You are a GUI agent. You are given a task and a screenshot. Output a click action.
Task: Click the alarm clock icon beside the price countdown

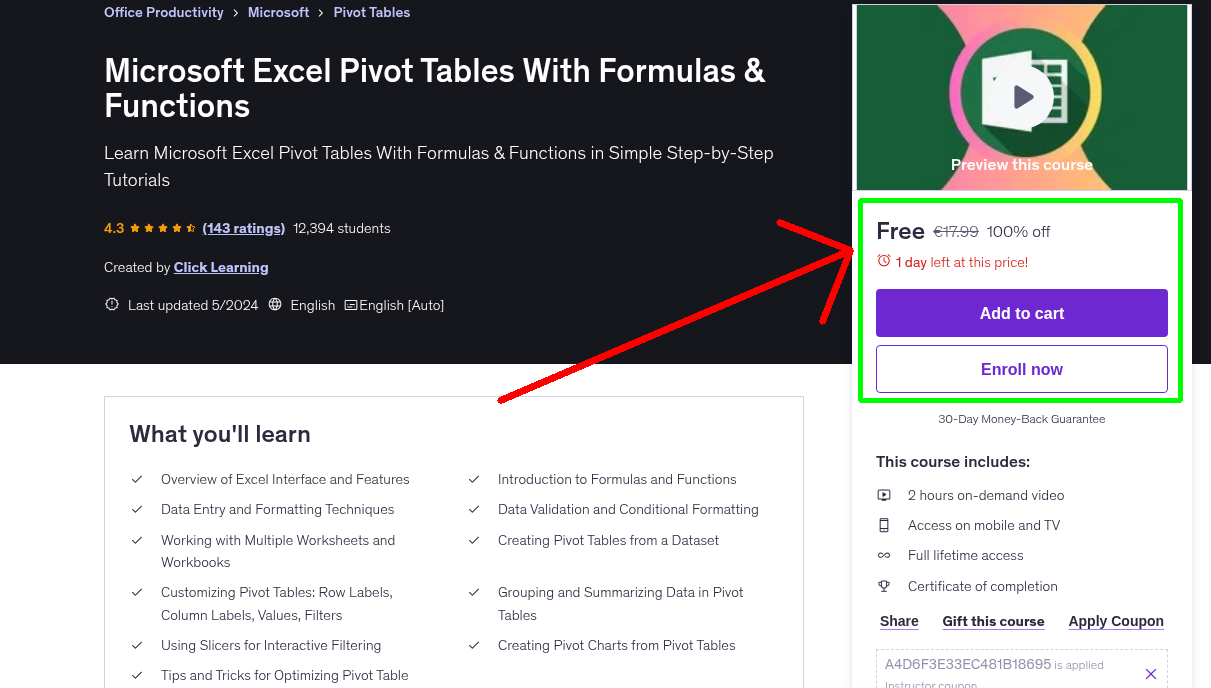tap(883, 260)
